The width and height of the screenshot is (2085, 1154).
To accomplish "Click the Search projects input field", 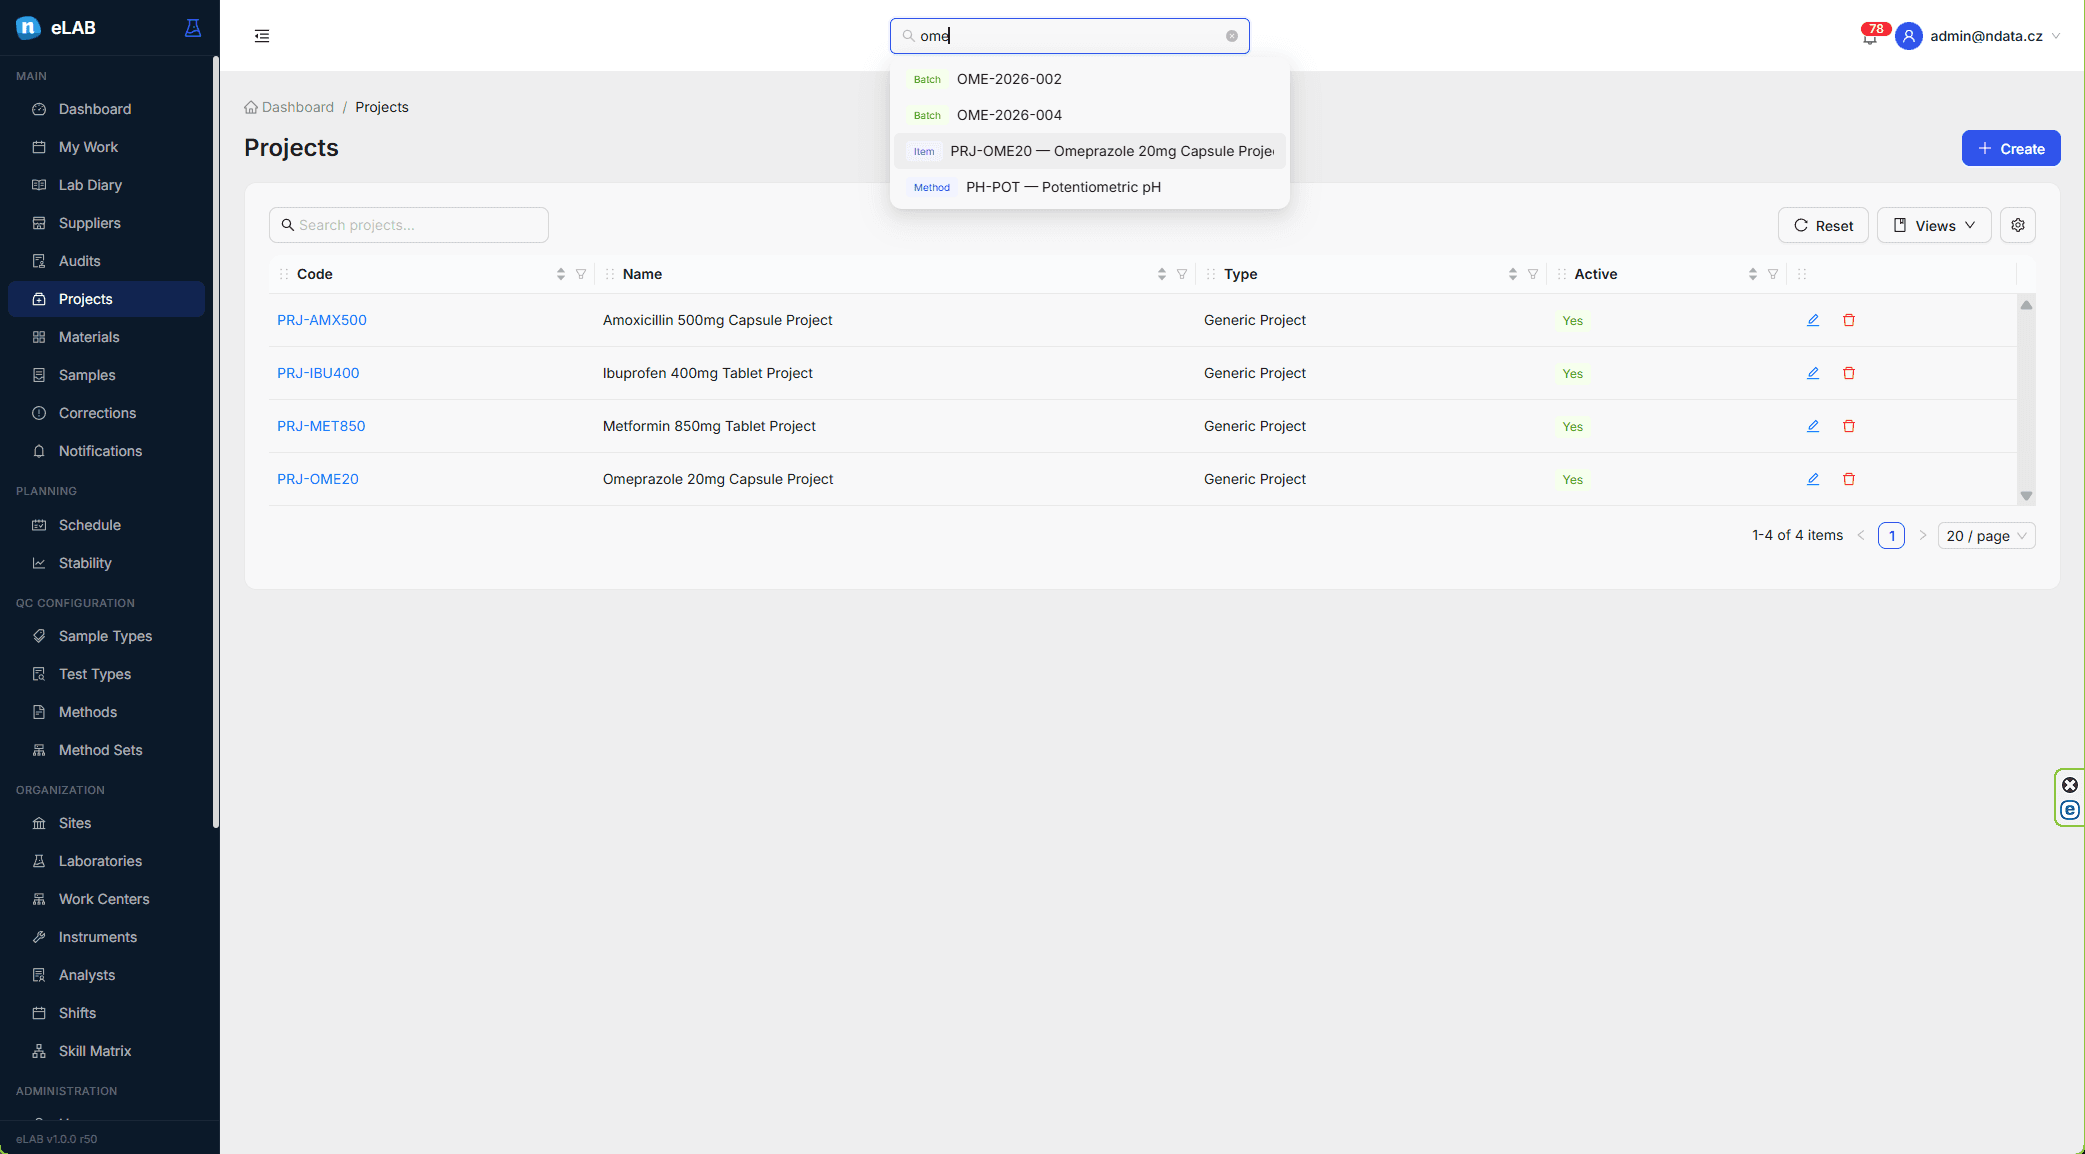I will (x=408, y=225).
